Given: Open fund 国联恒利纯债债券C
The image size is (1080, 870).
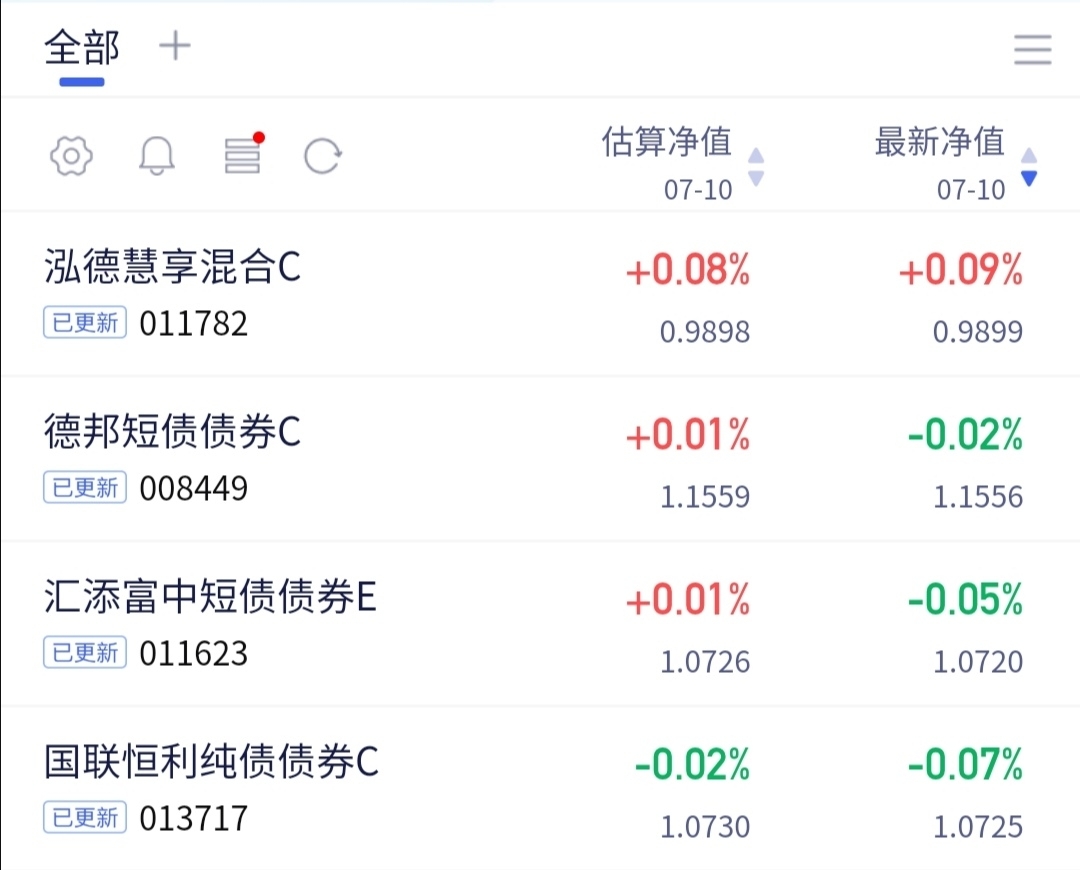Looking at the screenshot, I should 211,762.
